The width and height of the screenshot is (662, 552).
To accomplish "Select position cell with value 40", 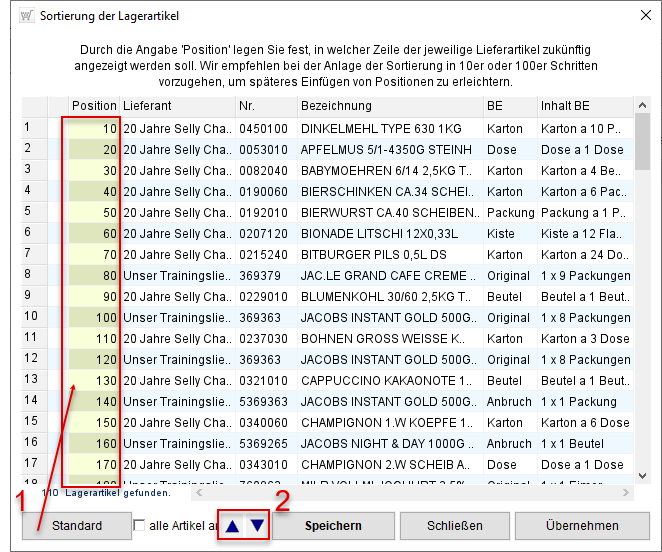I will coord(94,192).
